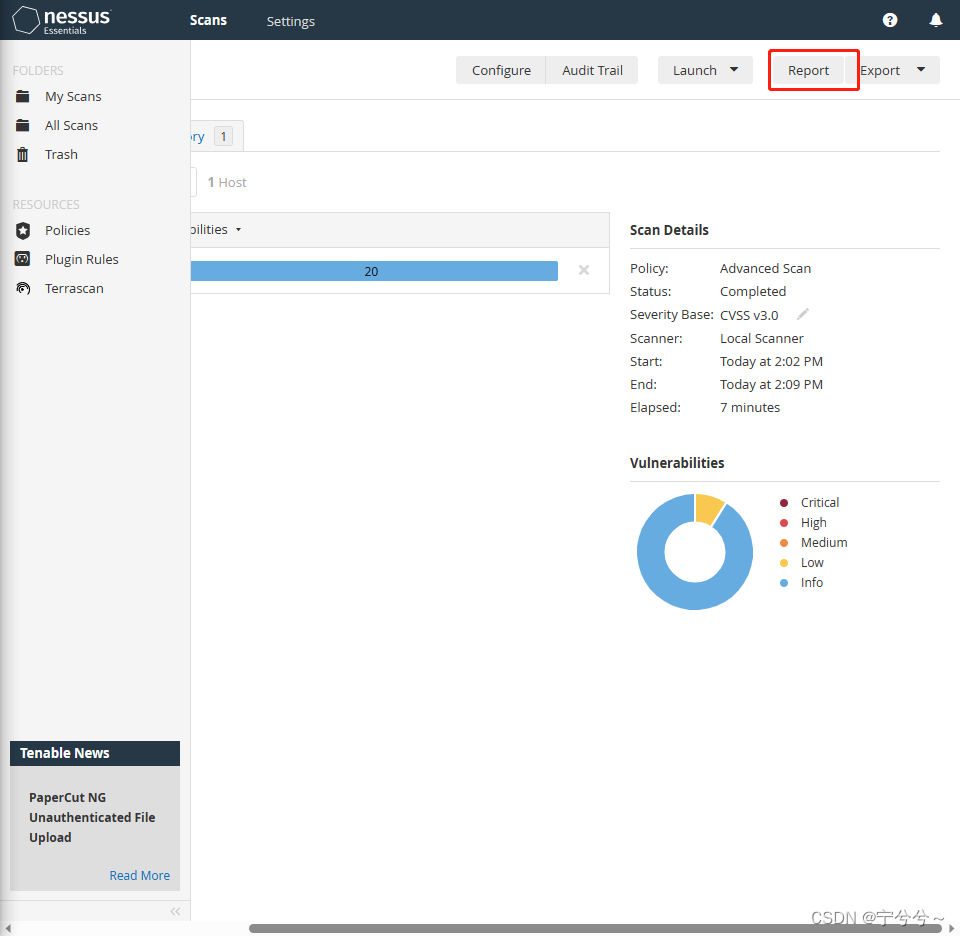Click the '7 minutes' elapsed value
Image resolution: width=960 pixels, height=936 pixels.
click(x=750, y=408)
